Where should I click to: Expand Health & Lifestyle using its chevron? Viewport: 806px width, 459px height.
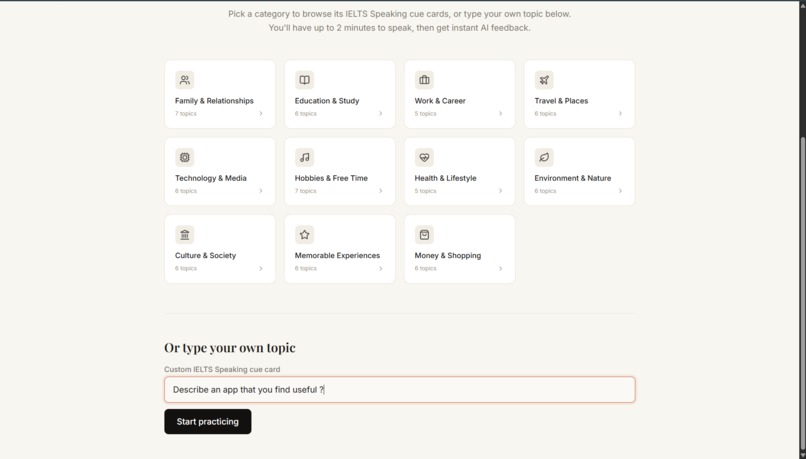click(x=500, y=191)
